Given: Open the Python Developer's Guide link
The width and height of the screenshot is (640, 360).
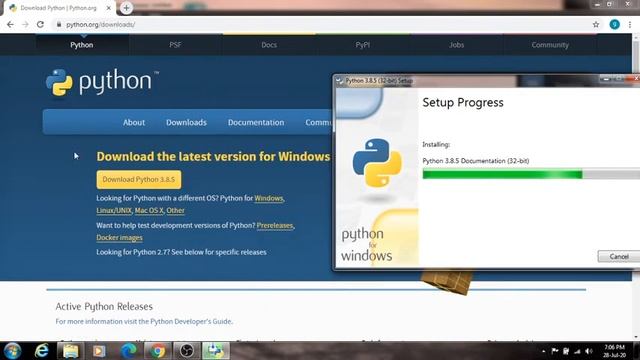Looking at the screenshot, I should pyautogui.click(x=191, y=322).
